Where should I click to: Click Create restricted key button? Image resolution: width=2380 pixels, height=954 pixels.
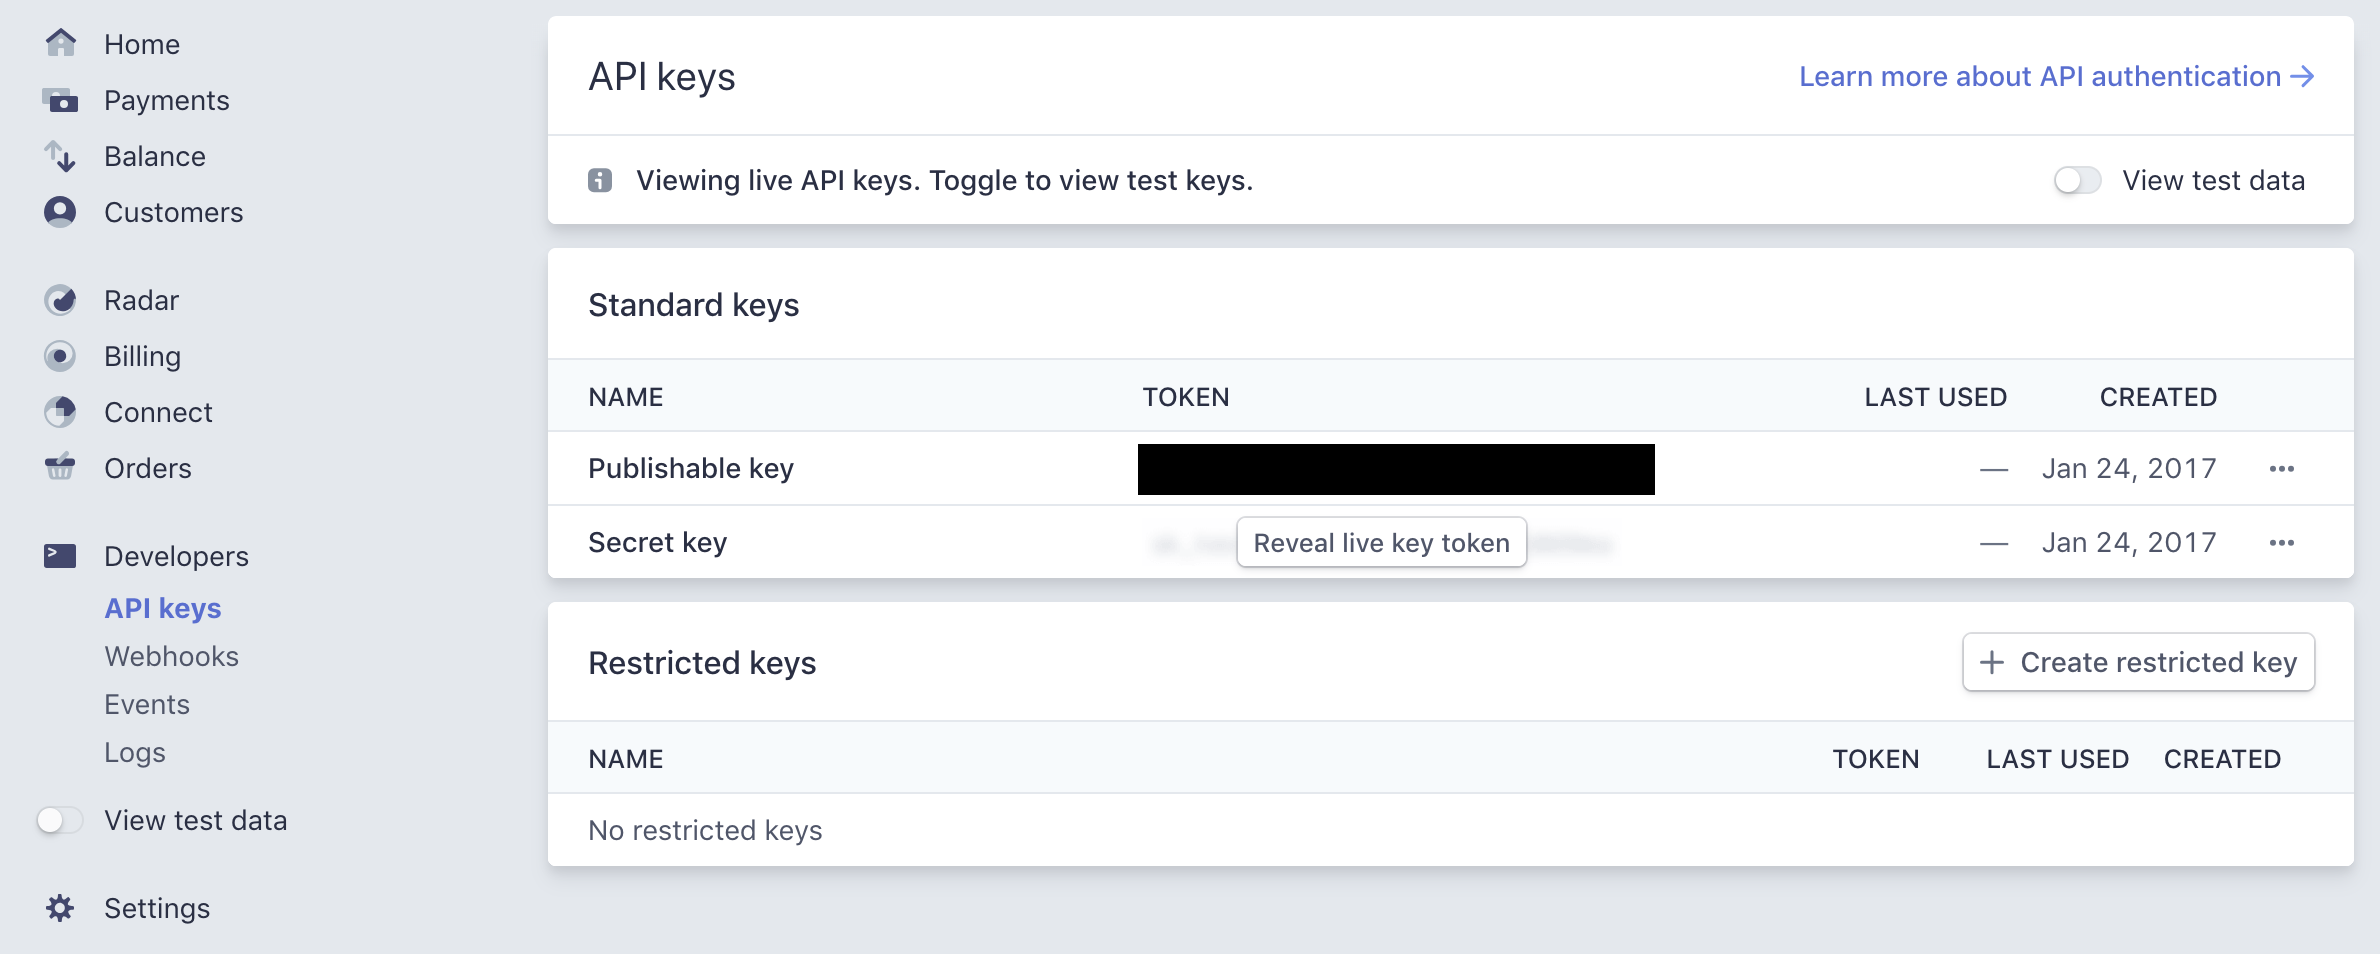2138,662
